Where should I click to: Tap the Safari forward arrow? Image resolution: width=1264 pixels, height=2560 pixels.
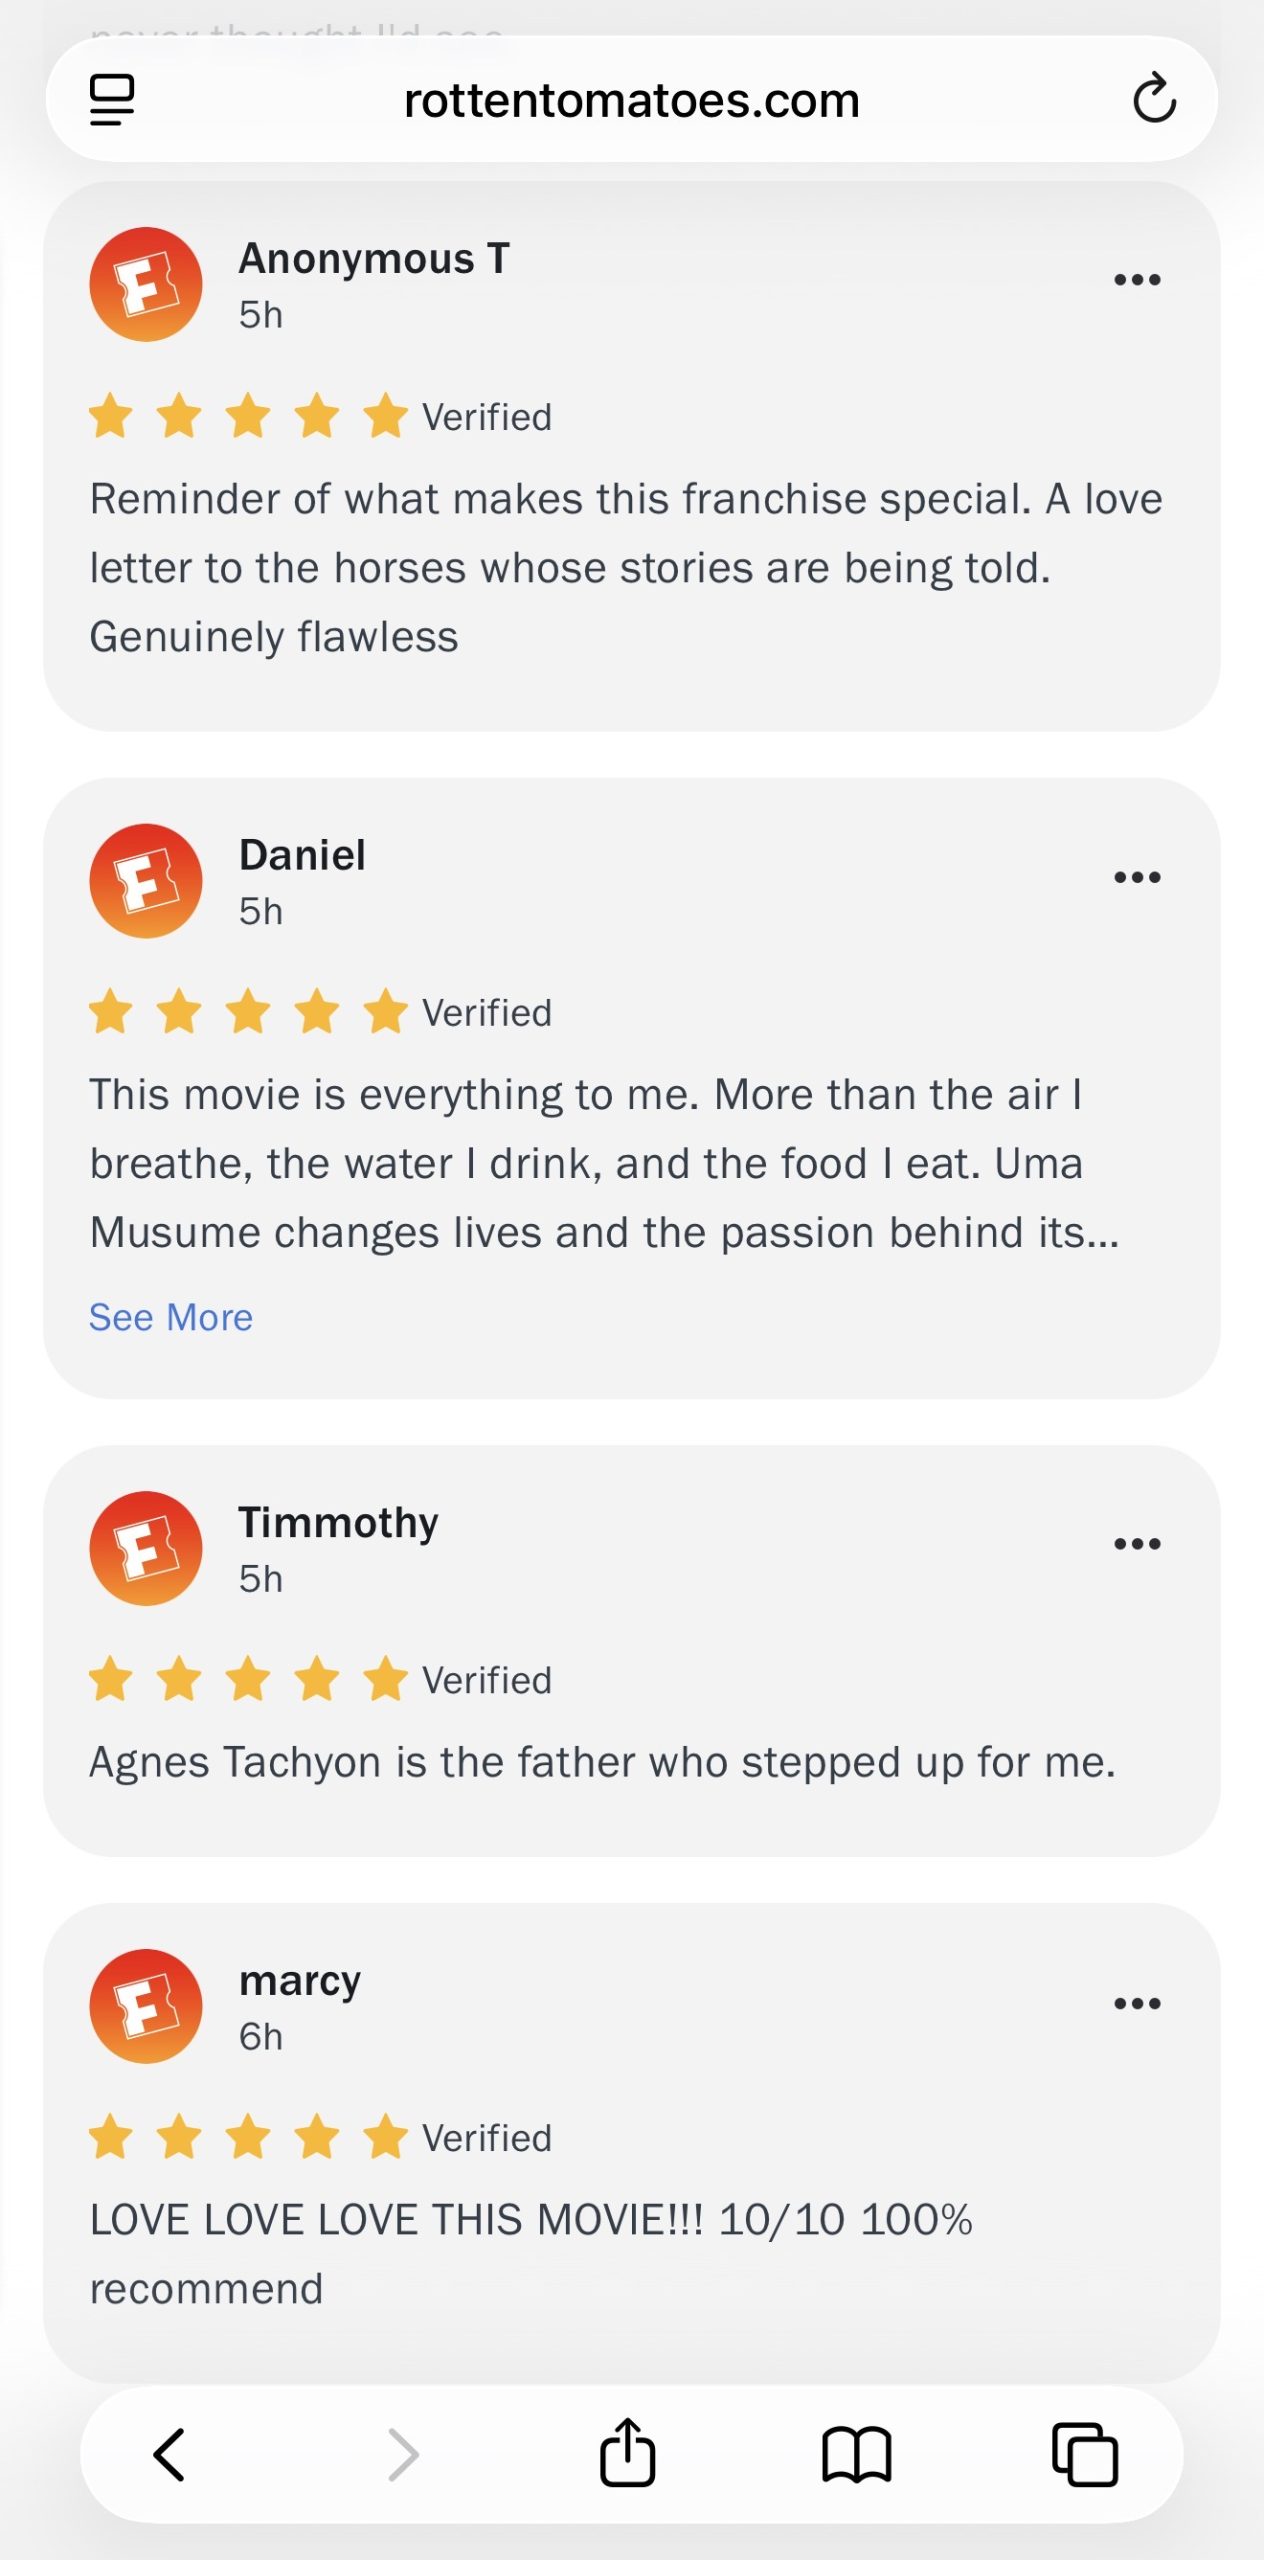coord(403,2454)
